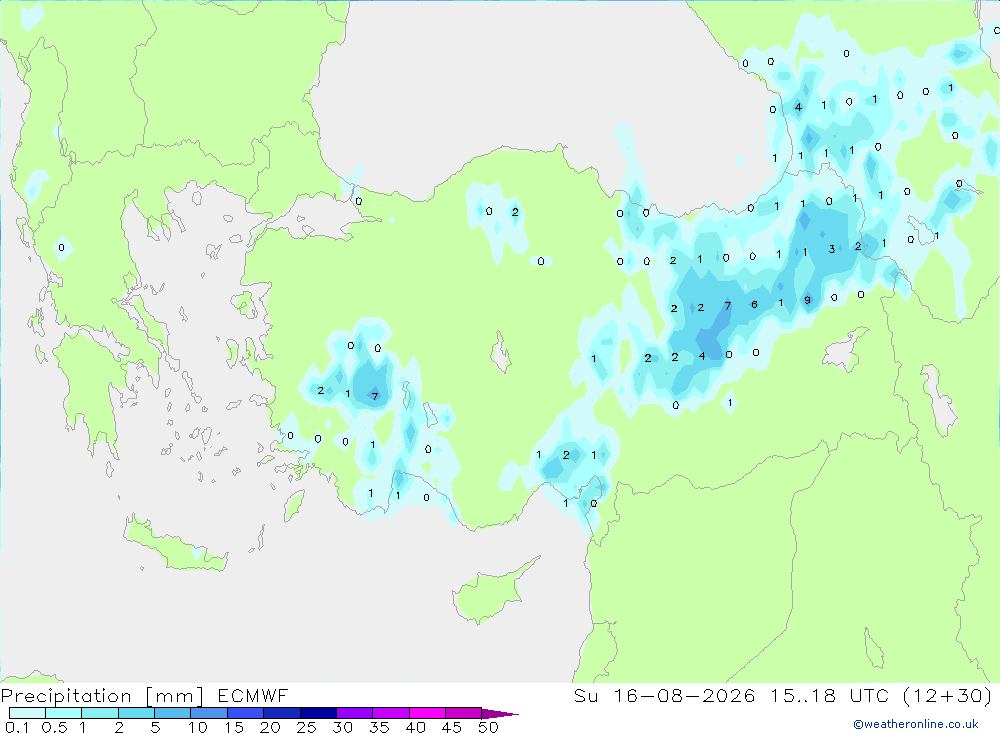Click the 35–40 mm legend color box

pos(390,713)
